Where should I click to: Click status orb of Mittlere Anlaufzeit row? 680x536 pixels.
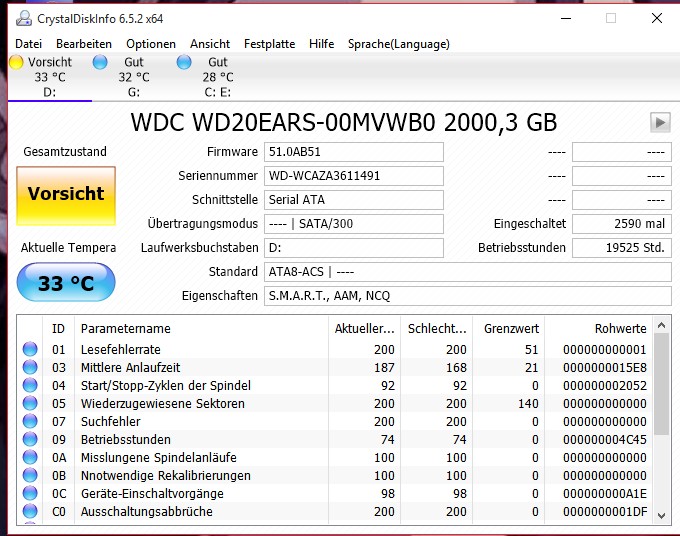(x=30, y=367)
